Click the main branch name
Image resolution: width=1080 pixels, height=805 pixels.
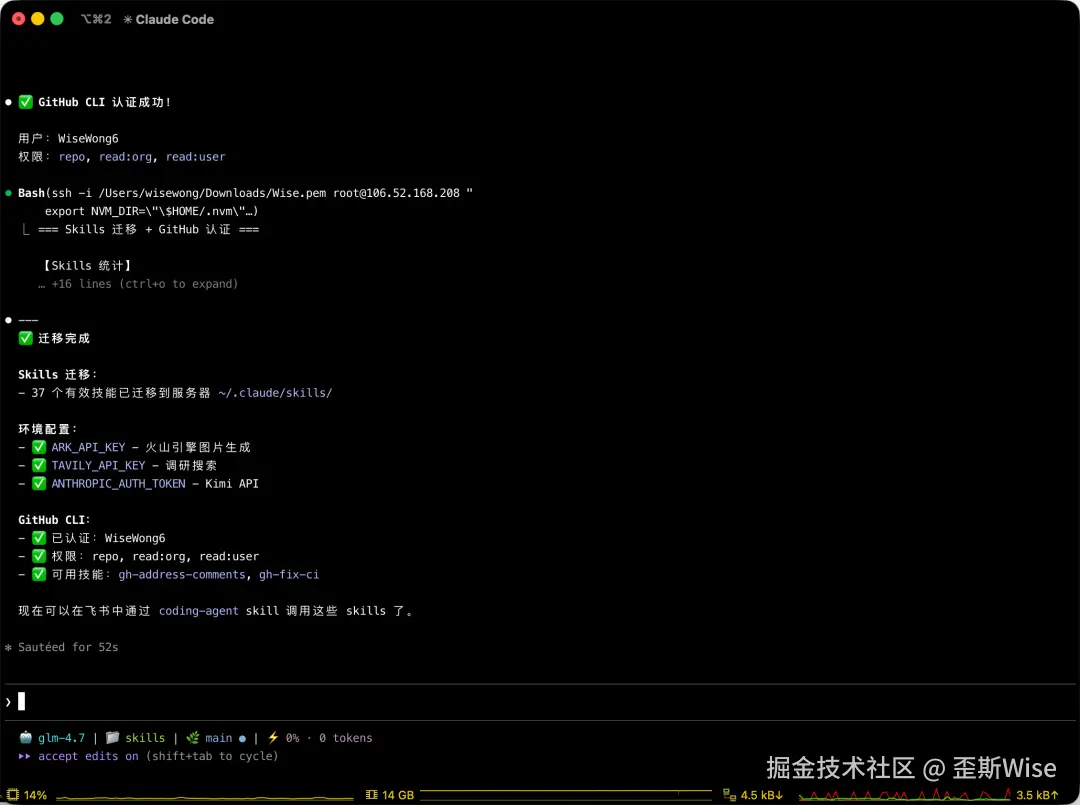(x=218, y=738)
